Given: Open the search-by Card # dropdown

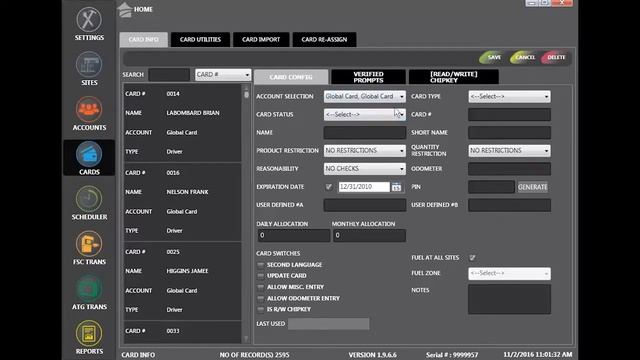Looking at the screenshot, I should pos(223,75).
